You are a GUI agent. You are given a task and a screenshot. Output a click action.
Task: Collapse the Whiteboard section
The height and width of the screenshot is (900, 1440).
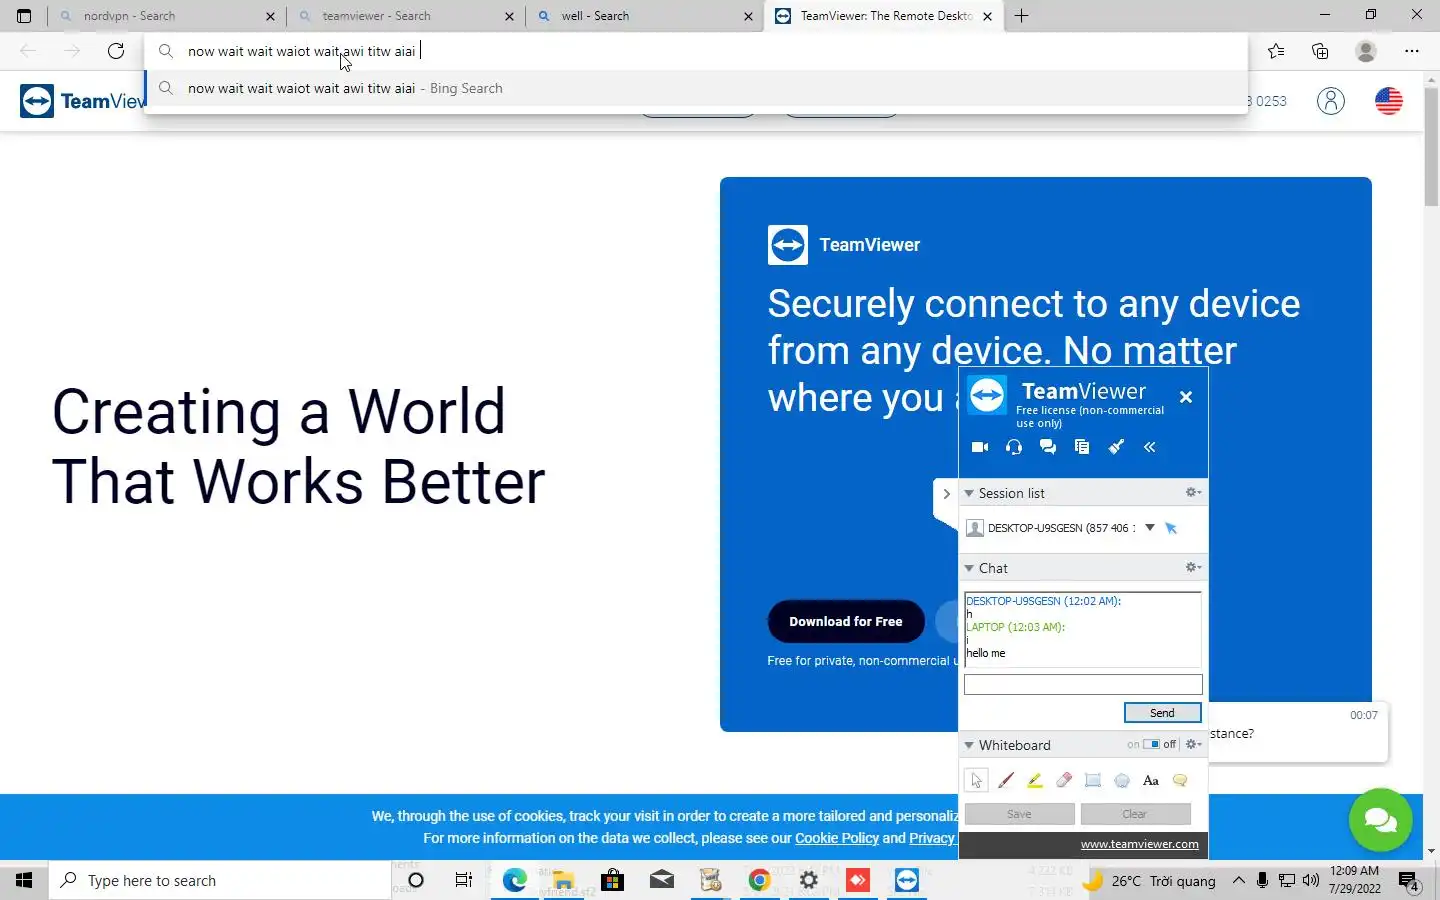click(969, 745)
